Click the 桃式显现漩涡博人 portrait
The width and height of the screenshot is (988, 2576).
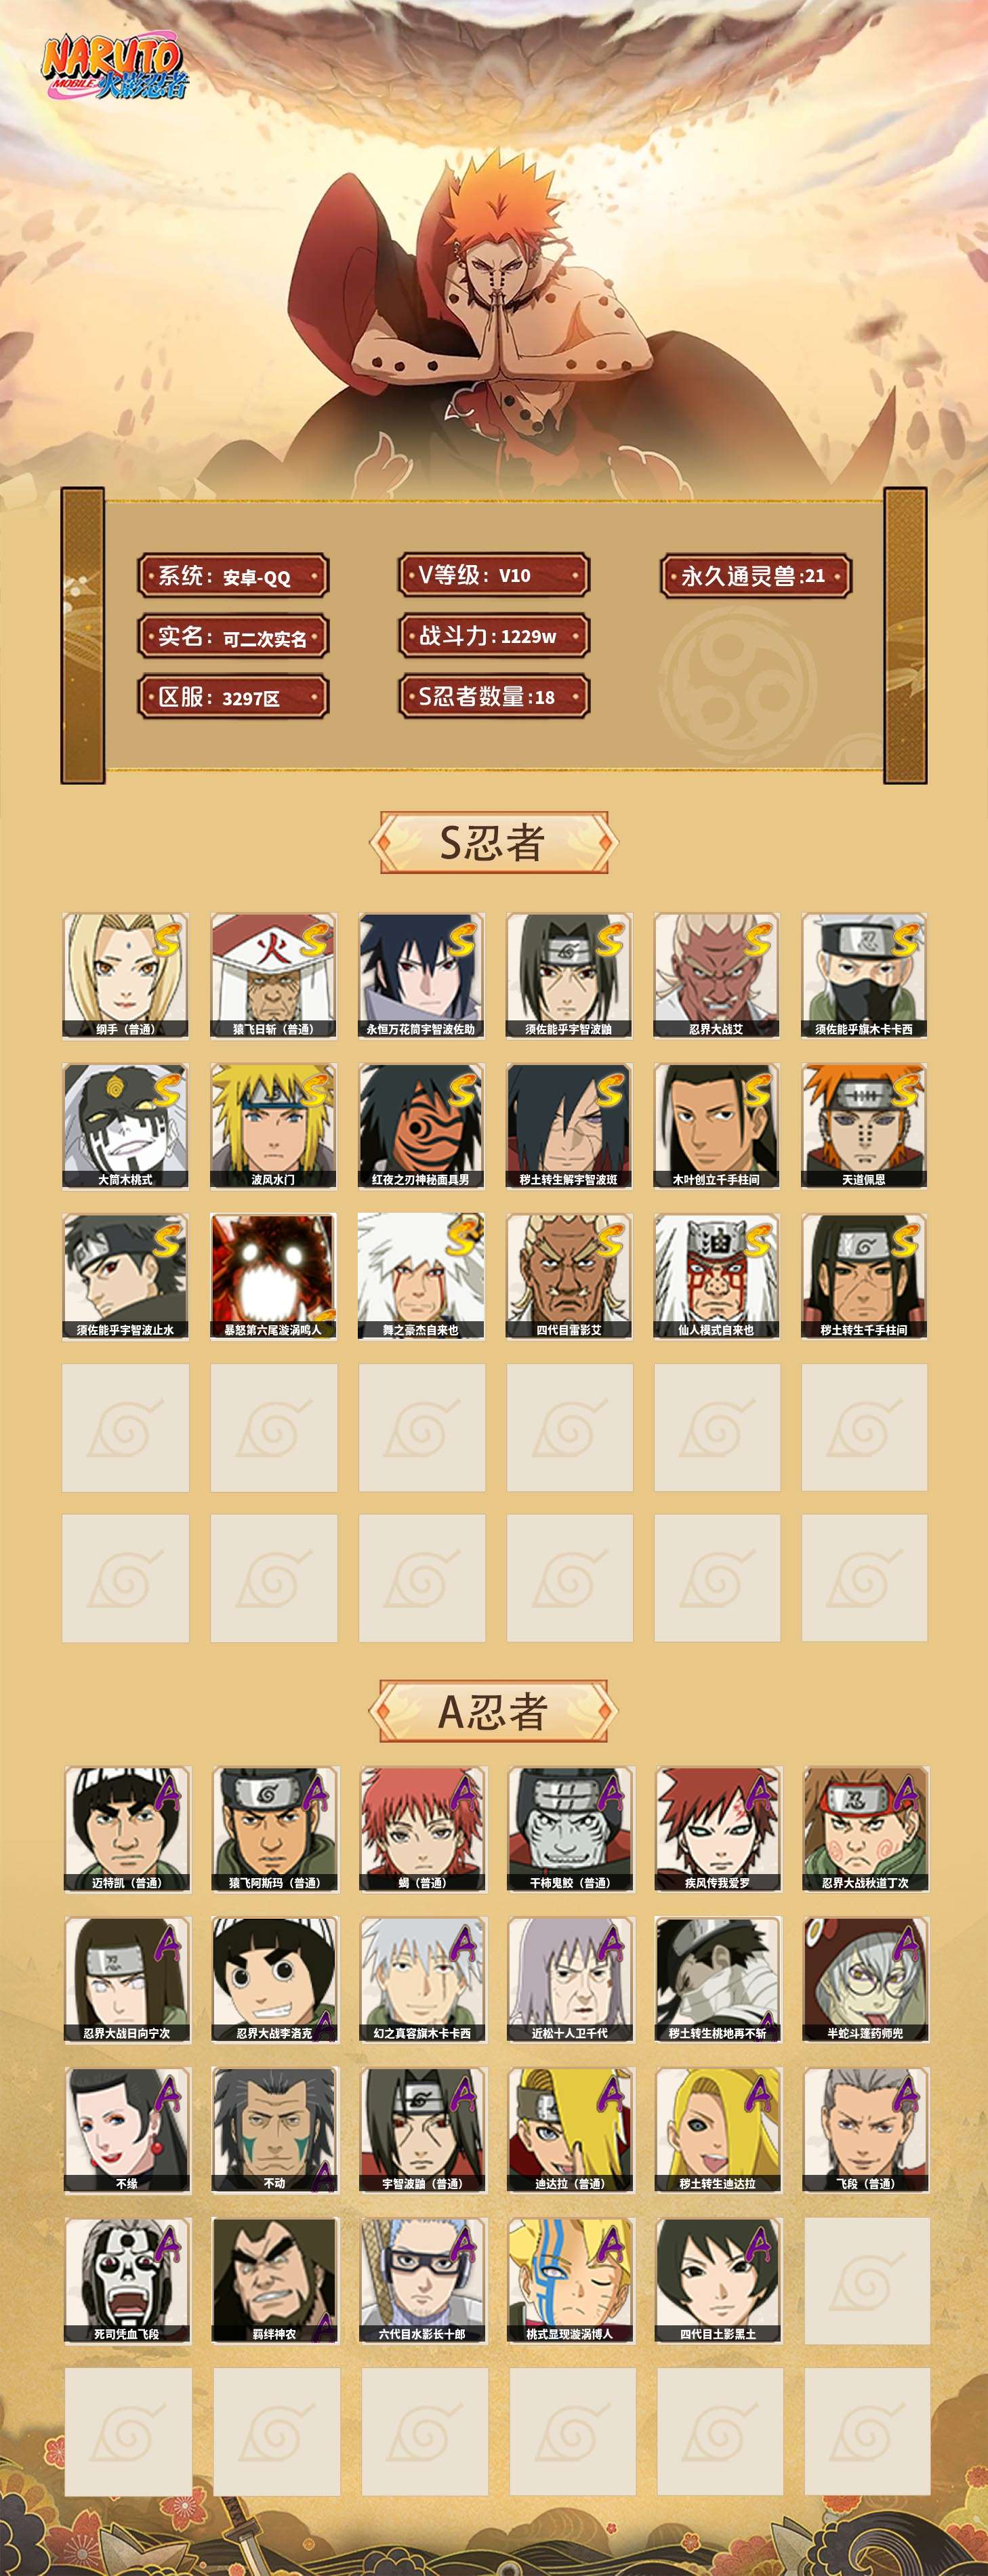click(570, 2280)
